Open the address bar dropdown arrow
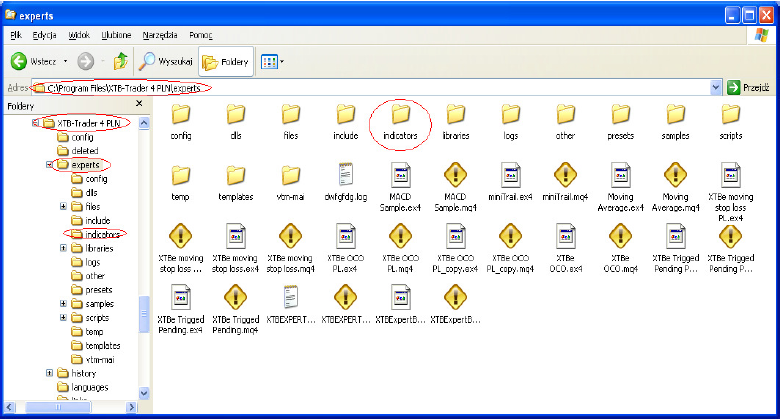Screen dimensions: 780x419 [717, 88]
